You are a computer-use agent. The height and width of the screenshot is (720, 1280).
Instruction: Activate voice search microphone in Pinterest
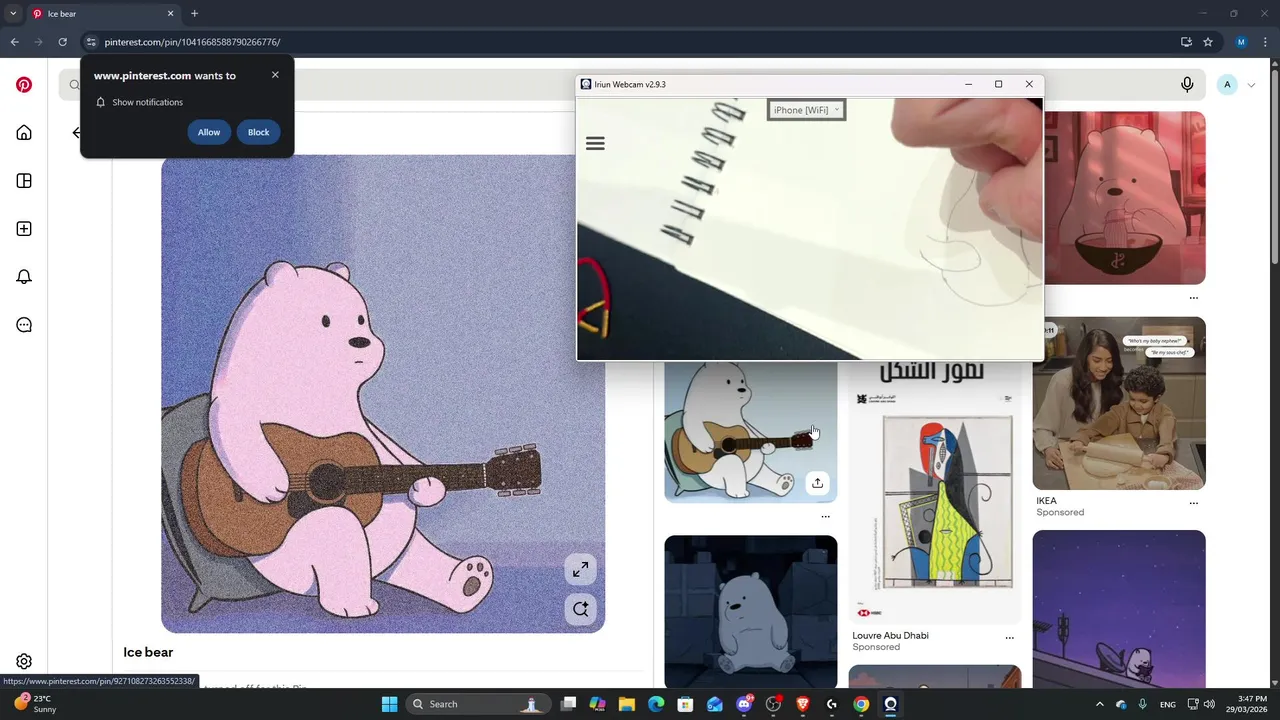click(1187, 85)
